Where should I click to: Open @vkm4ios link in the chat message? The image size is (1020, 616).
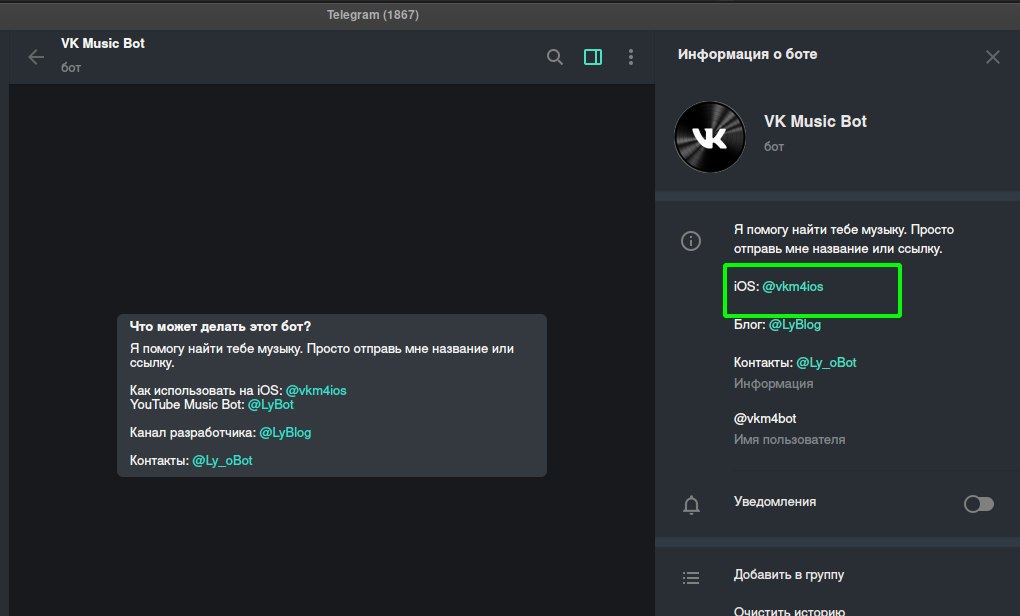pyautogui.click(x=316, y=390)
